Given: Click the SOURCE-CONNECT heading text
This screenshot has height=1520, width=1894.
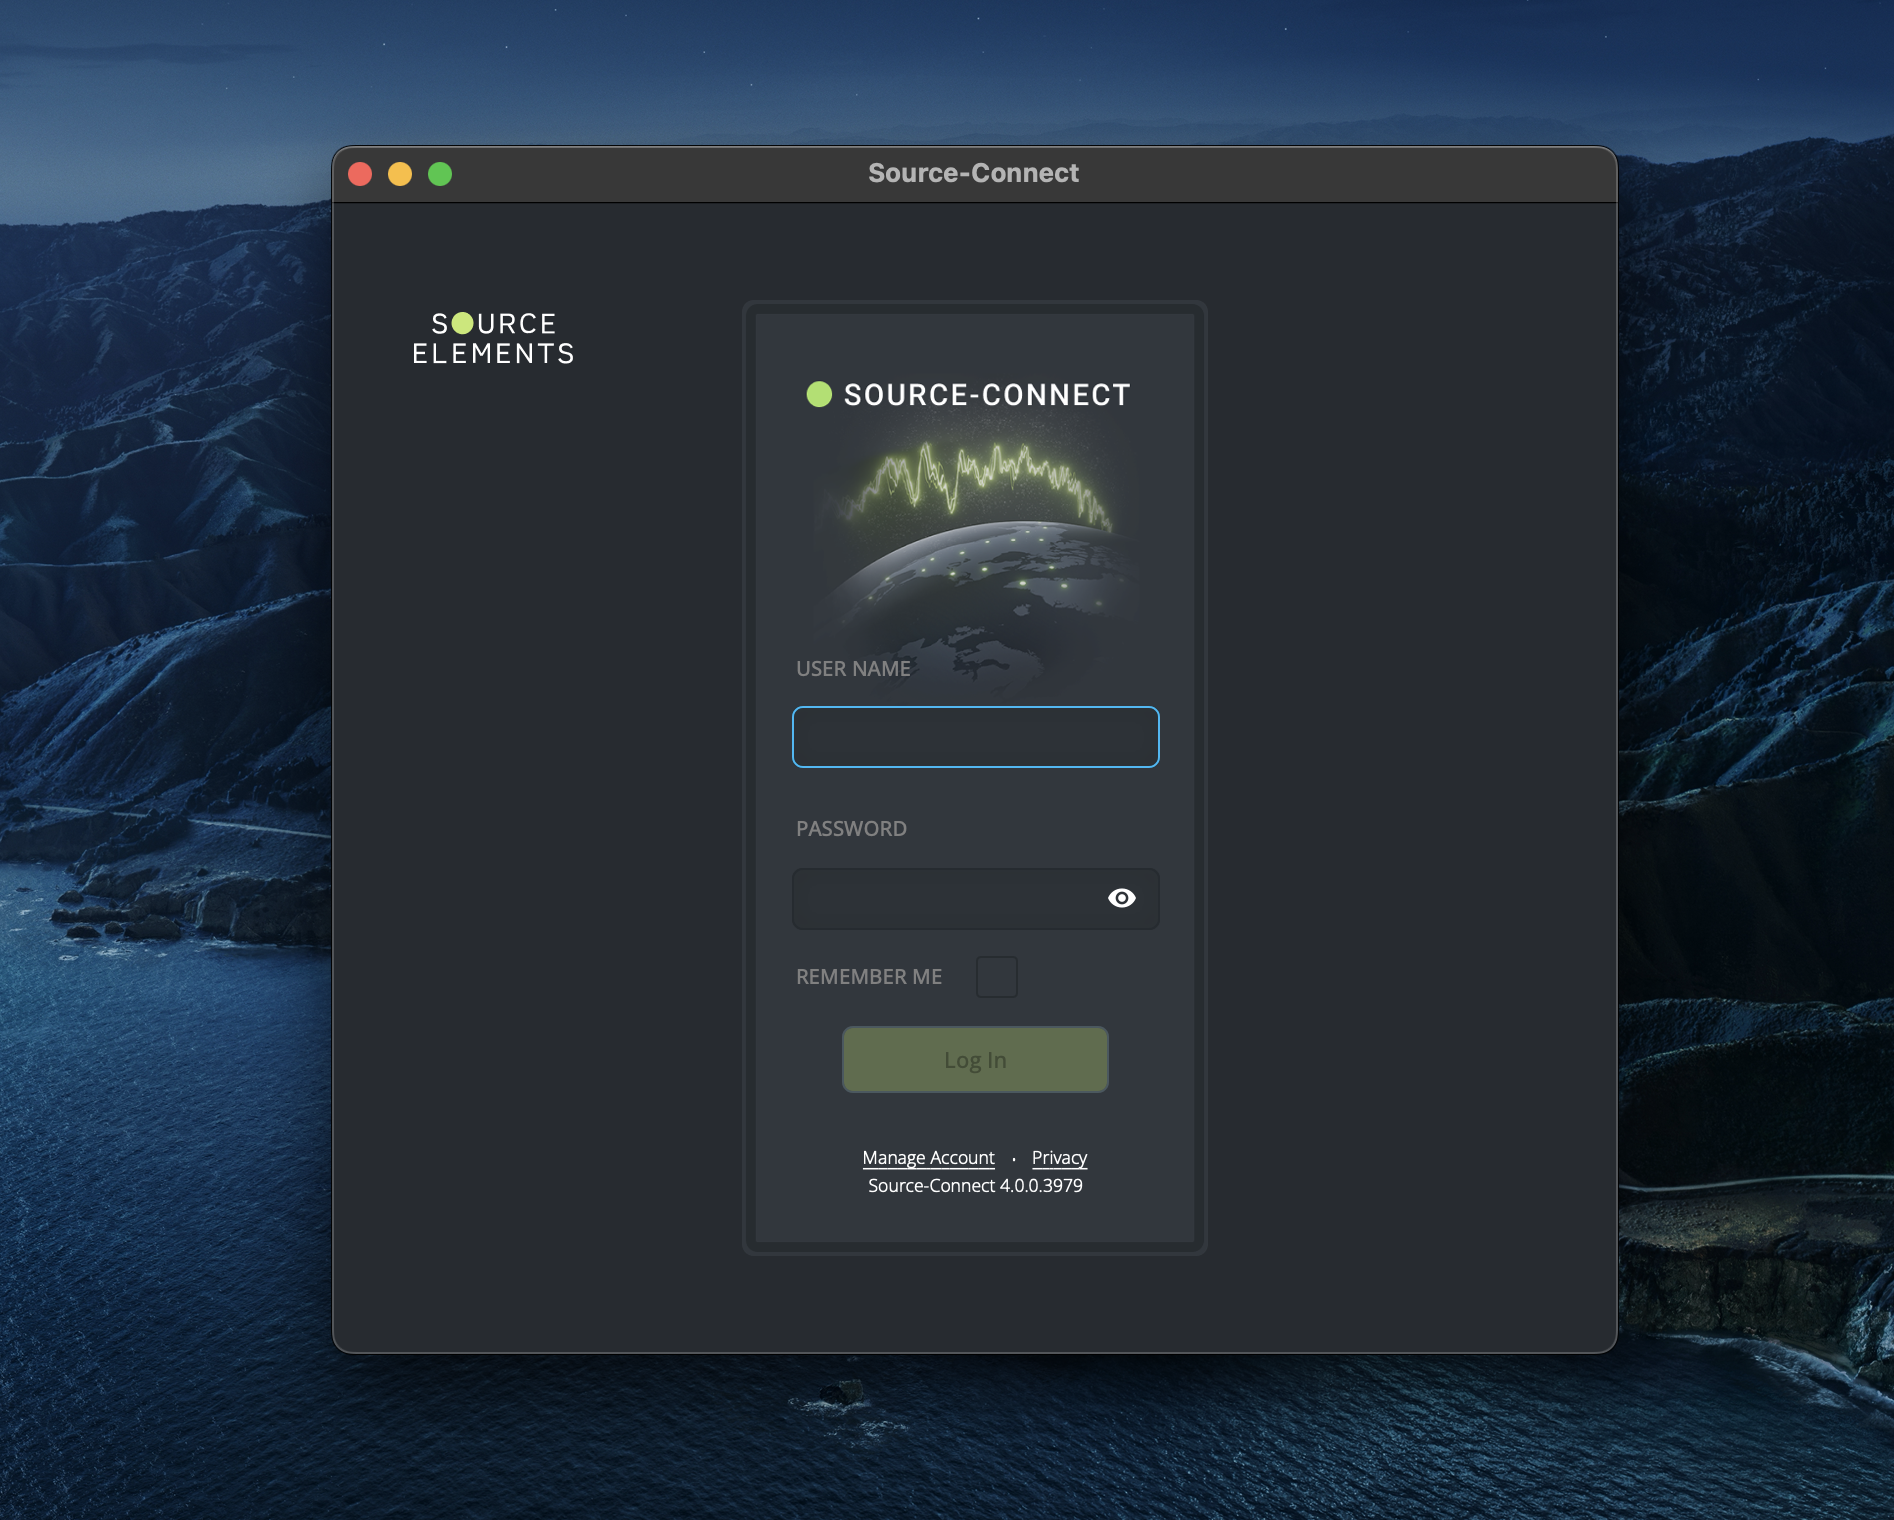Looking at the screenshot, I should [x=986, y=395].
